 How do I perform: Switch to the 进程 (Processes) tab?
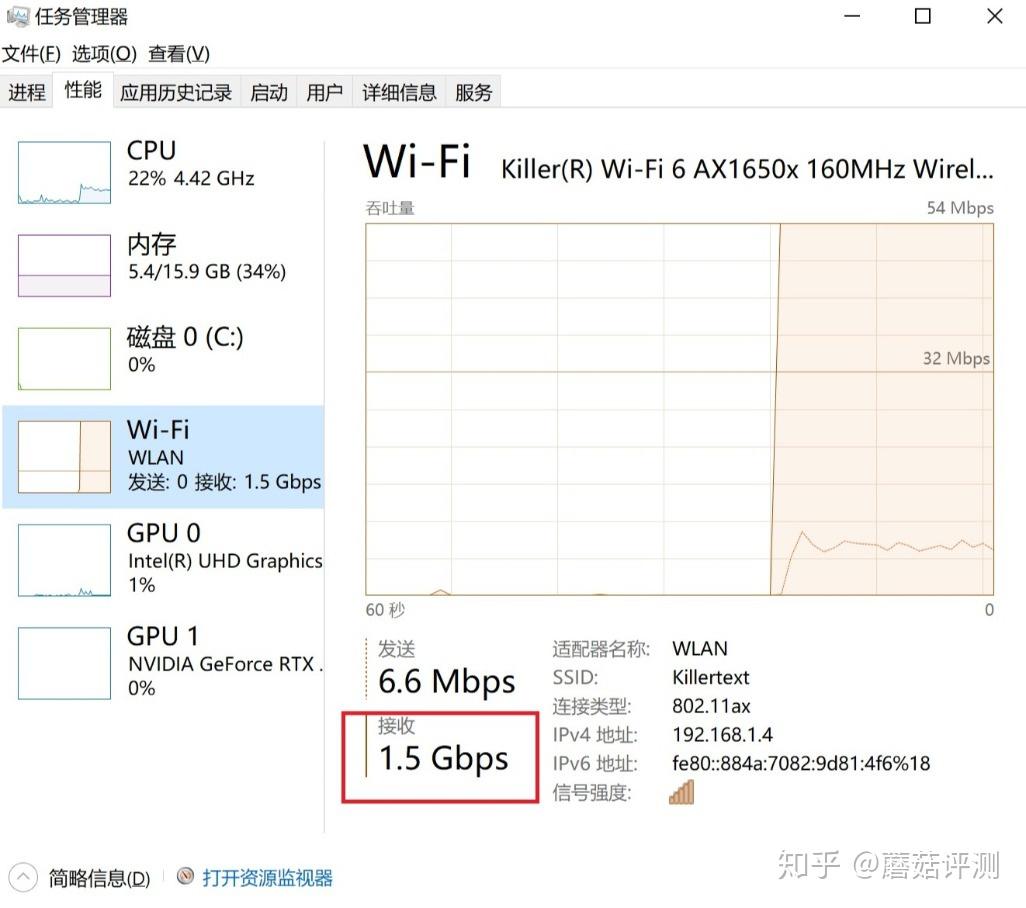tap(27, 91)
